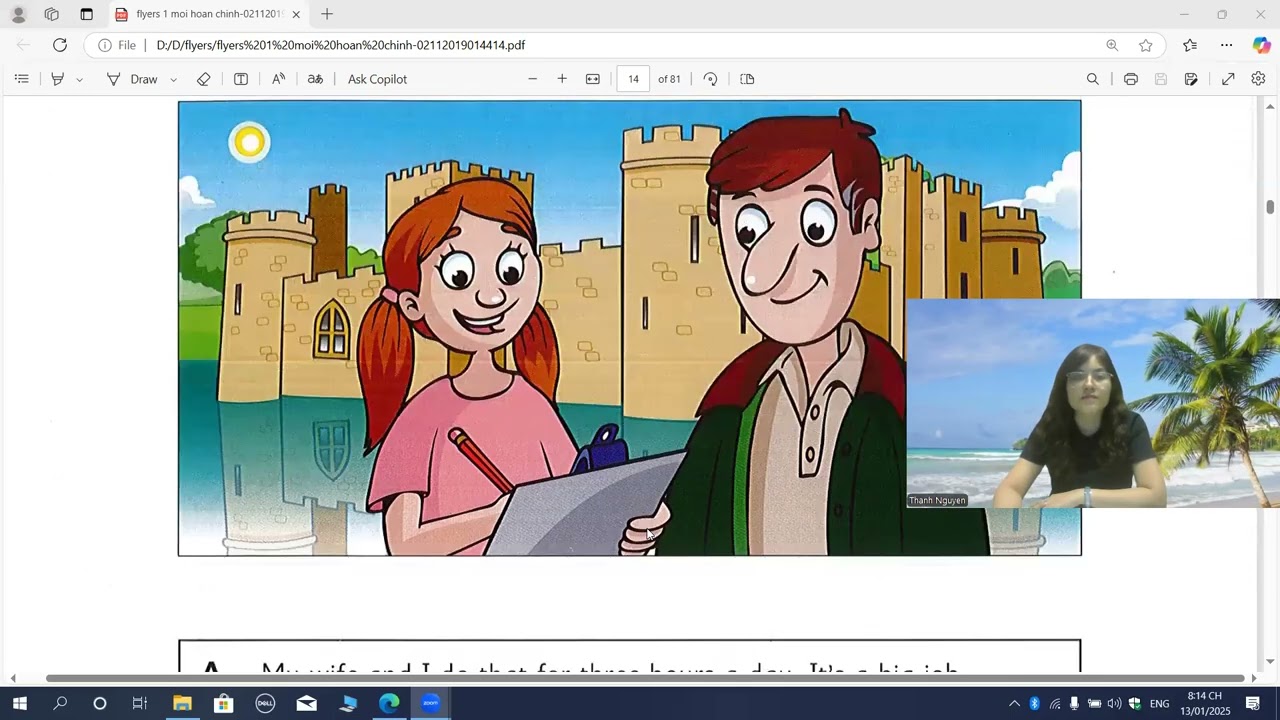Add this page to favorites

1146,45
